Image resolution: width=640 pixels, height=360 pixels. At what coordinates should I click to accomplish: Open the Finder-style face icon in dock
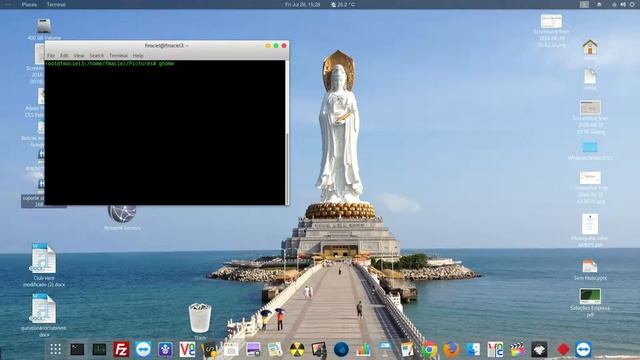click(473, 349)
